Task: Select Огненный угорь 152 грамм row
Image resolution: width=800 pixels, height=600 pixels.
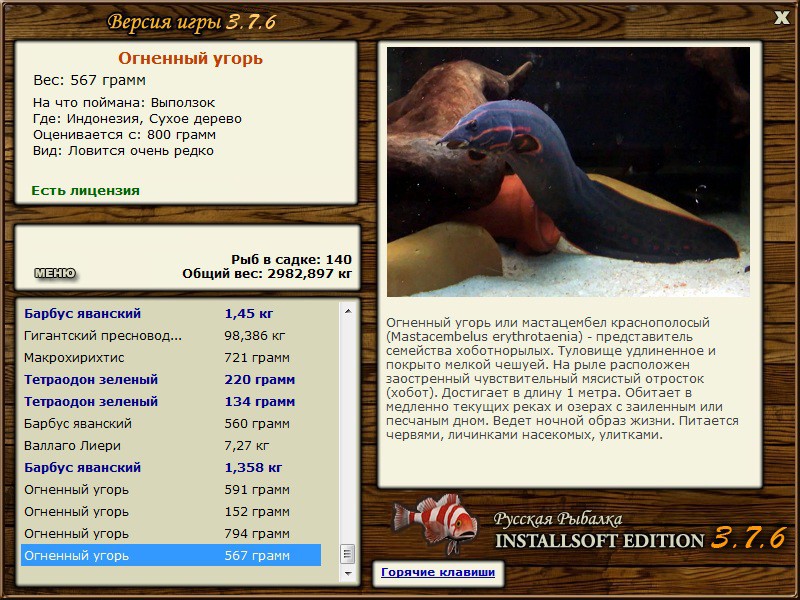Action: click(x=171, y=511)
